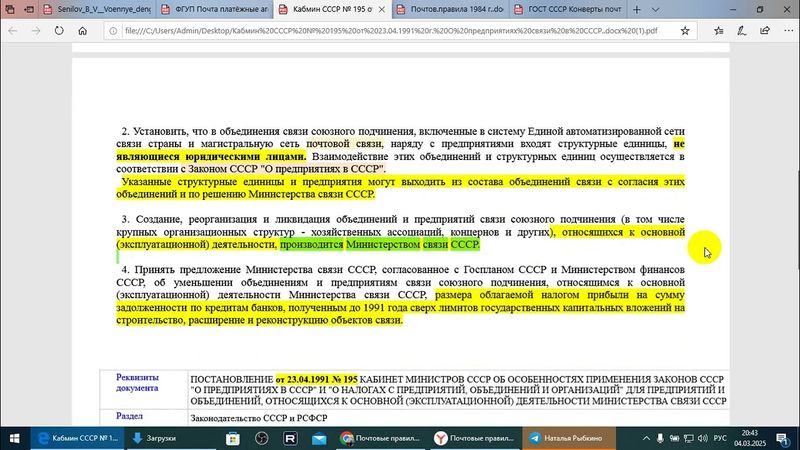Set these tabs aside

pos(29,9)
